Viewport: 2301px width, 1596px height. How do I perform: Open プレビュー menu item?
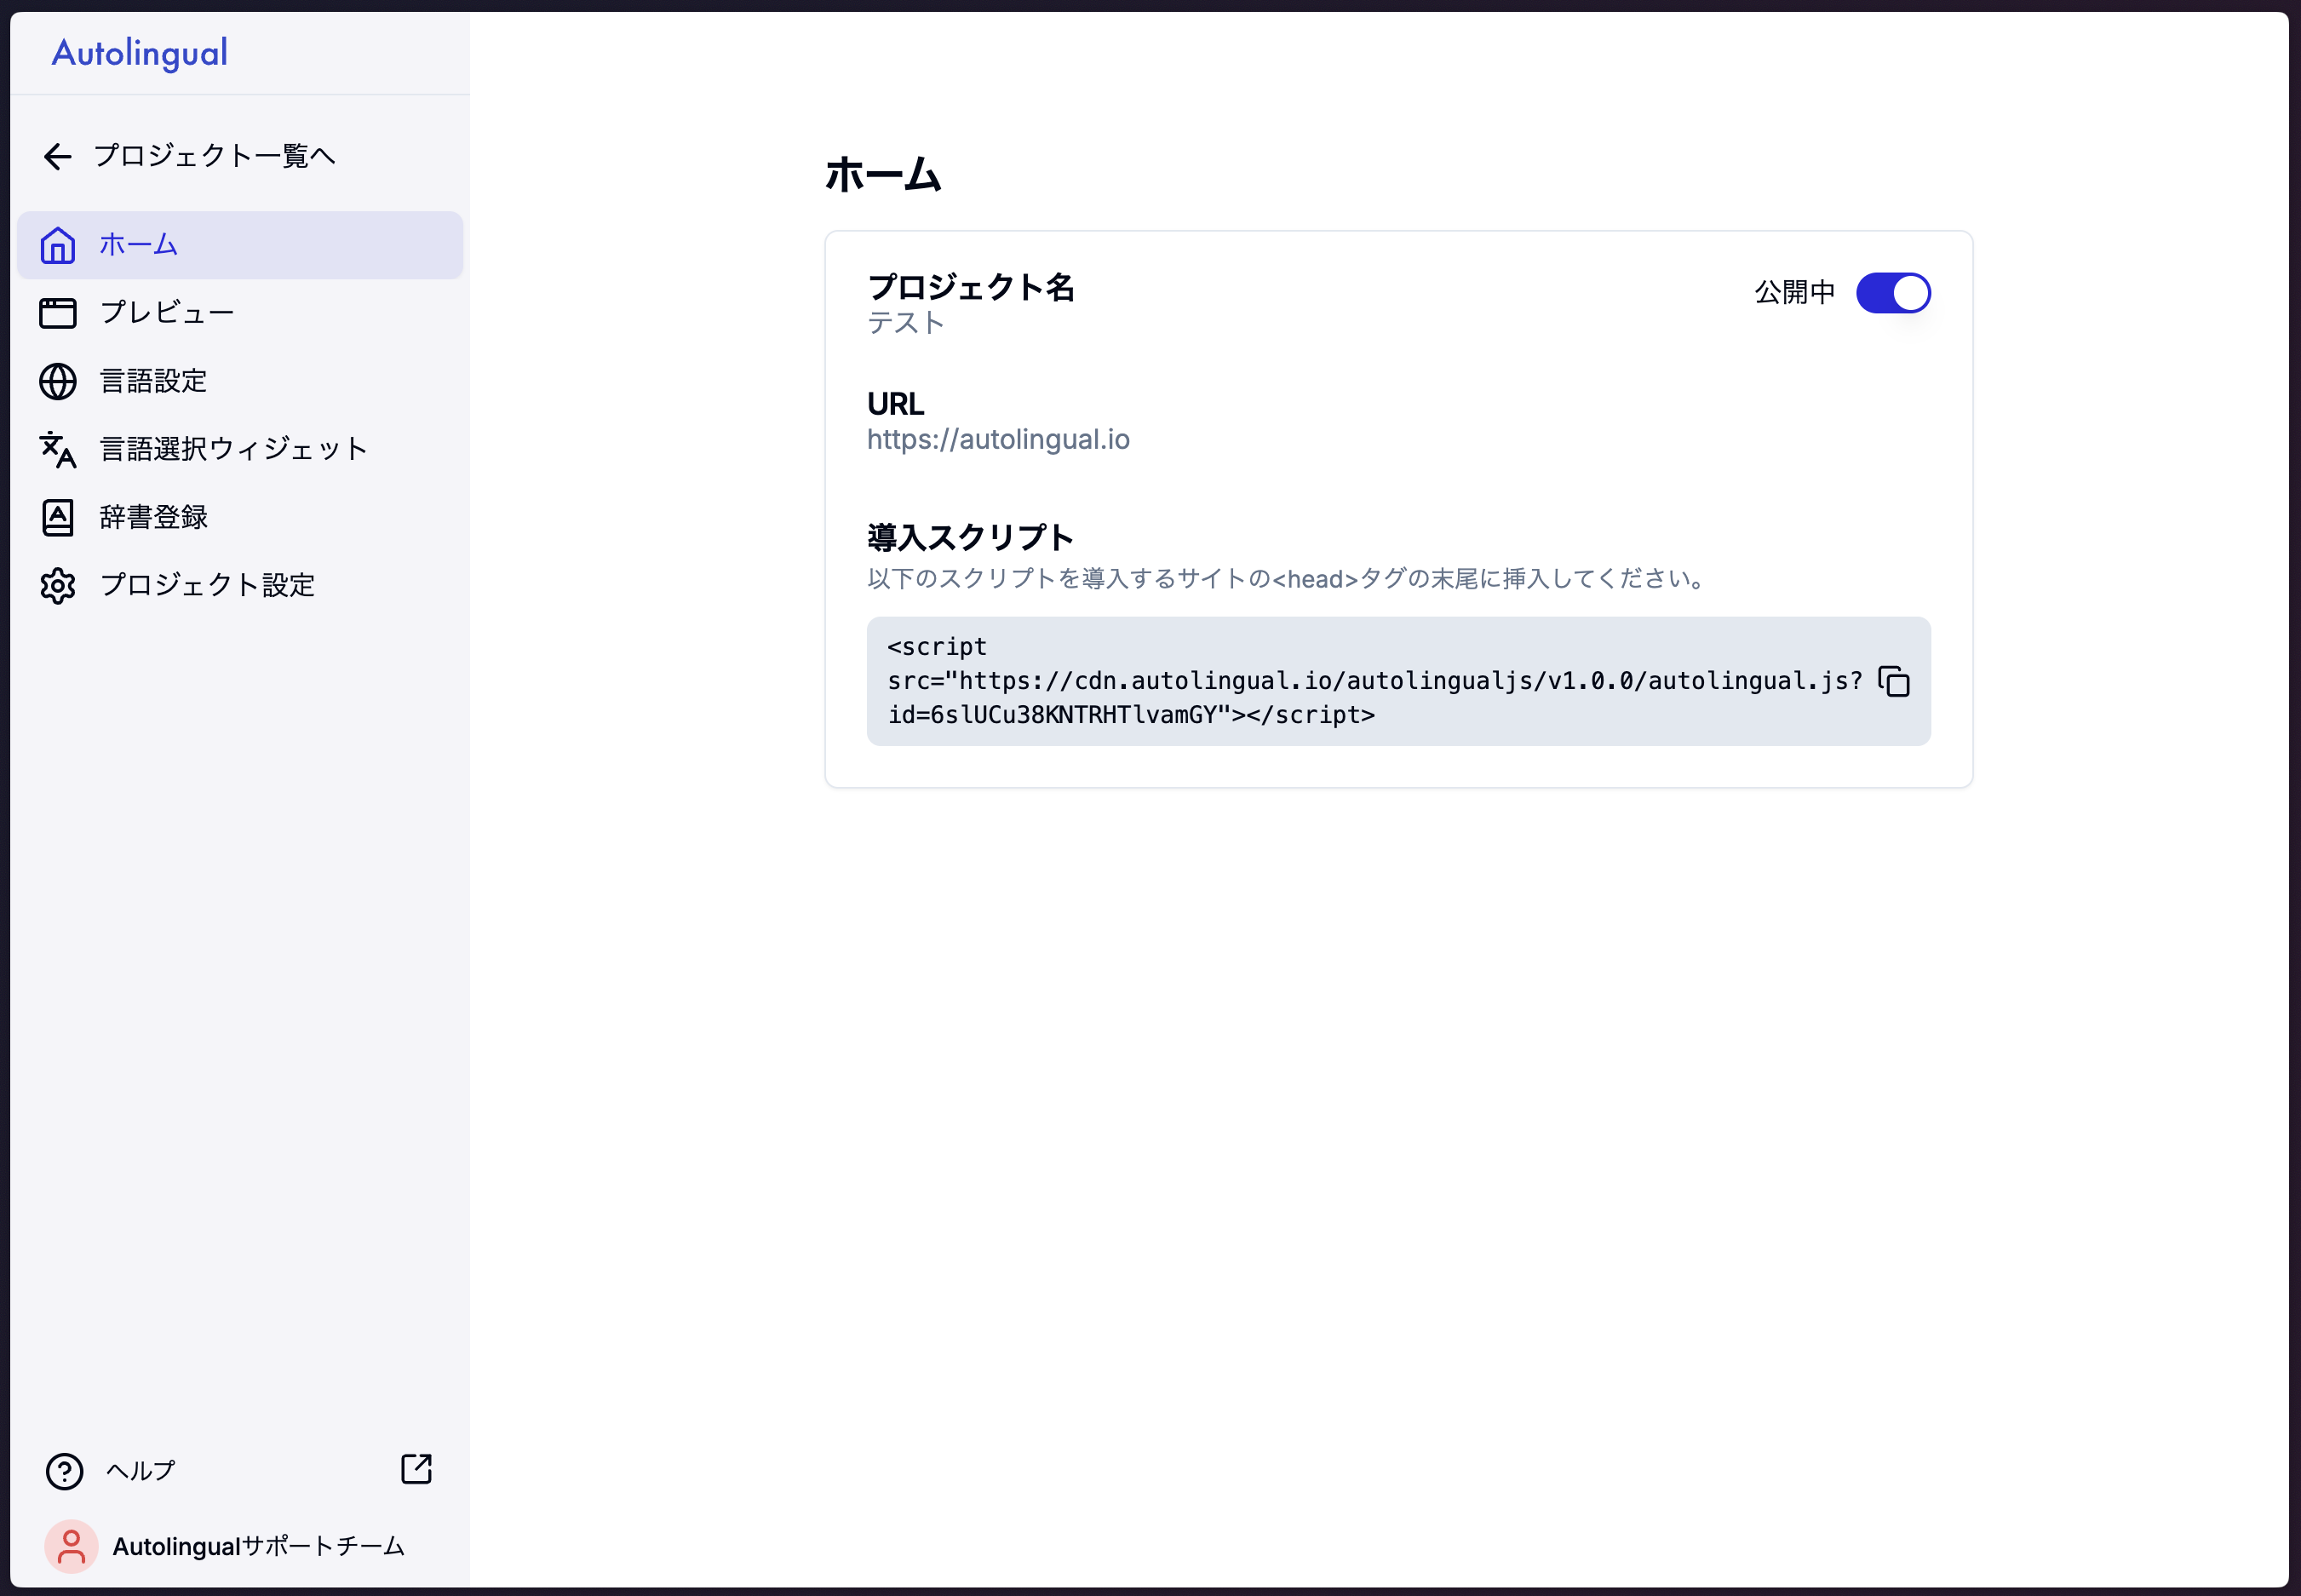pyautogui.click(x=167, y=313)
